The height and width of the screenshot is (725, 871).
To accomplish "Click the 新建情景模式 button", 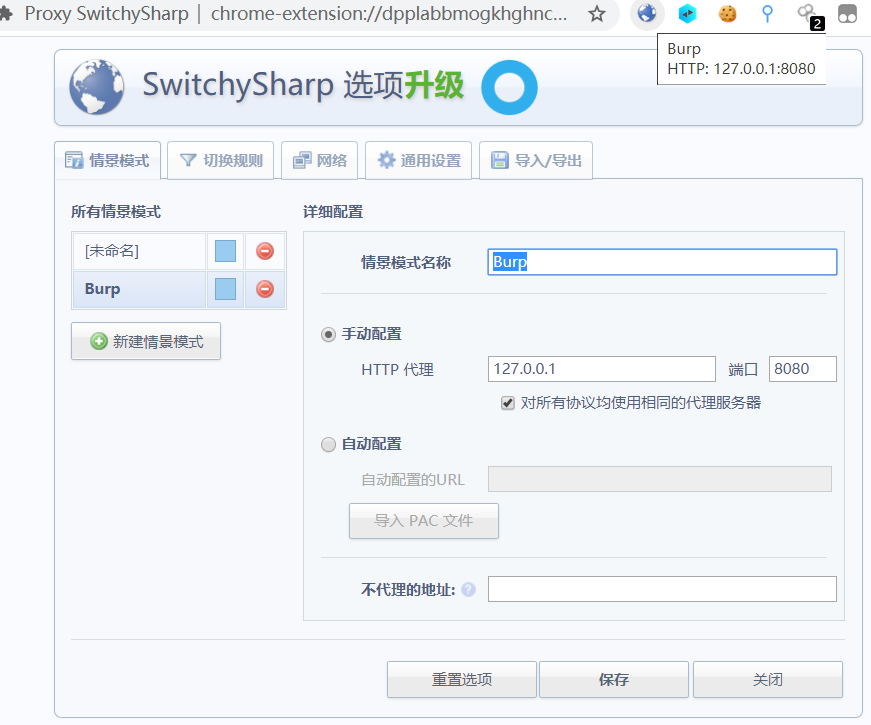I will click(146, 341).
